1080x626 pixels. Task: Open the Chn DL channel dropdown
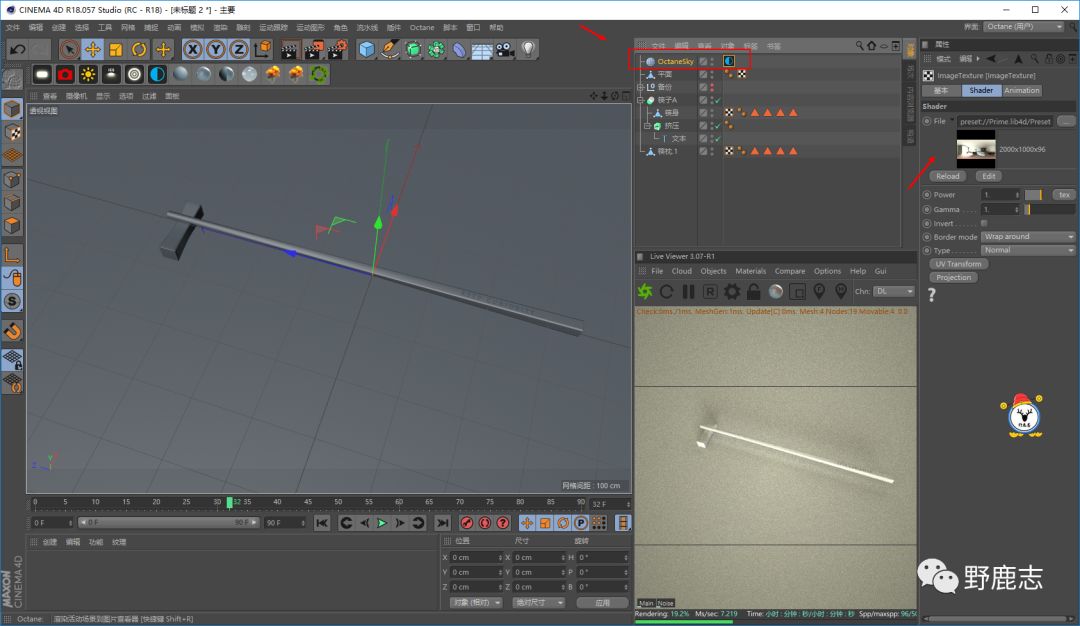point(896,291)
